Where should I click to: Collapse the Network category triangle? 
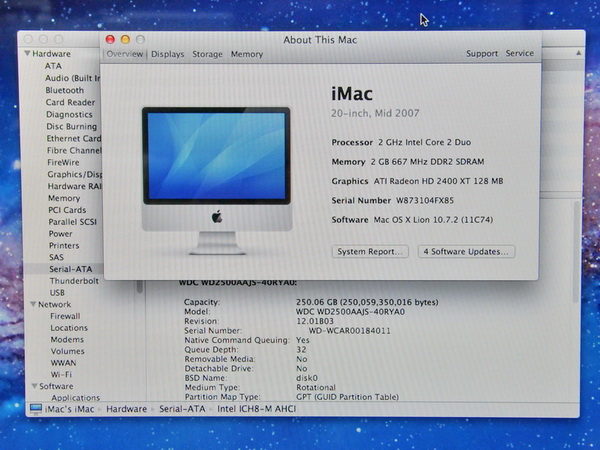[35, 304]
